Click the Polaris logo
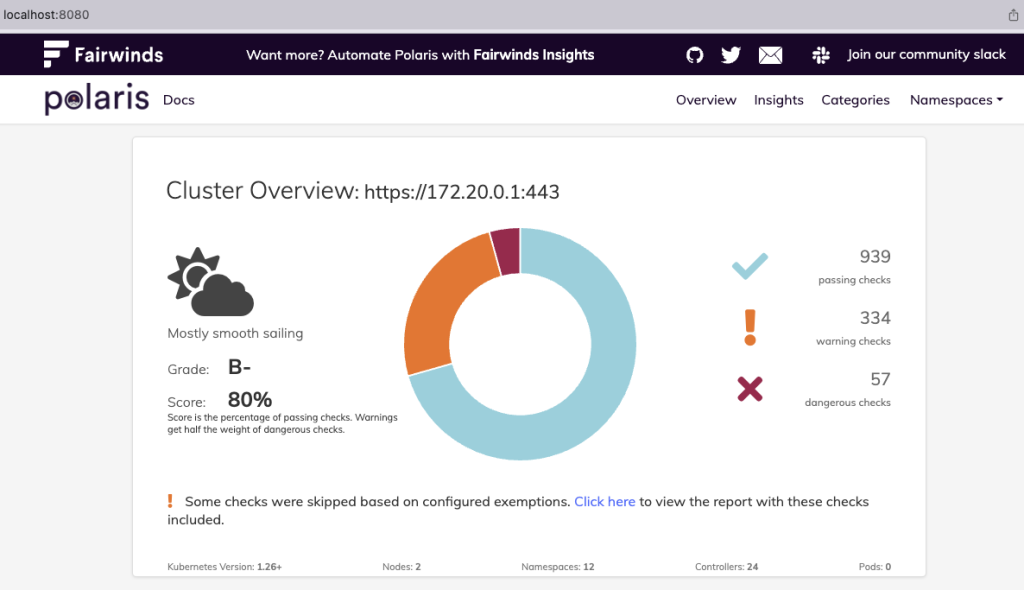Viewport: 1024px width, 590px height. click(97, 100)
